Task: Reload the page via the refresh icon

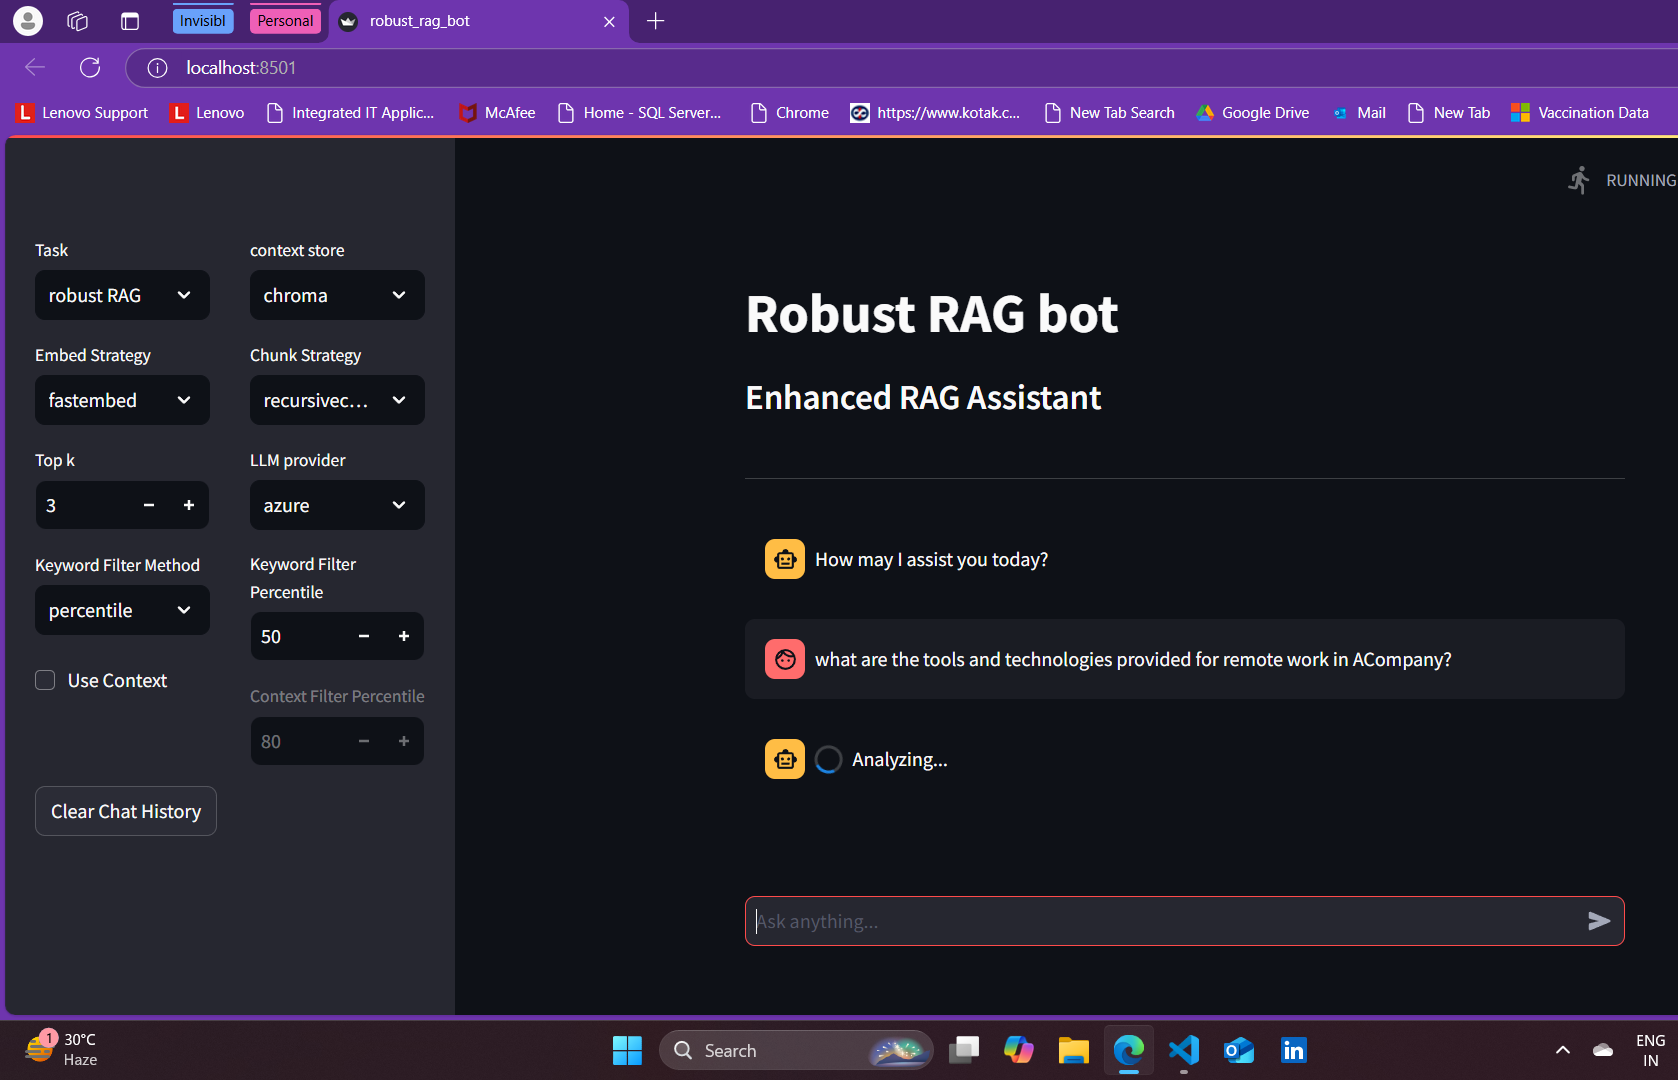Action: [x=89, y=67]
